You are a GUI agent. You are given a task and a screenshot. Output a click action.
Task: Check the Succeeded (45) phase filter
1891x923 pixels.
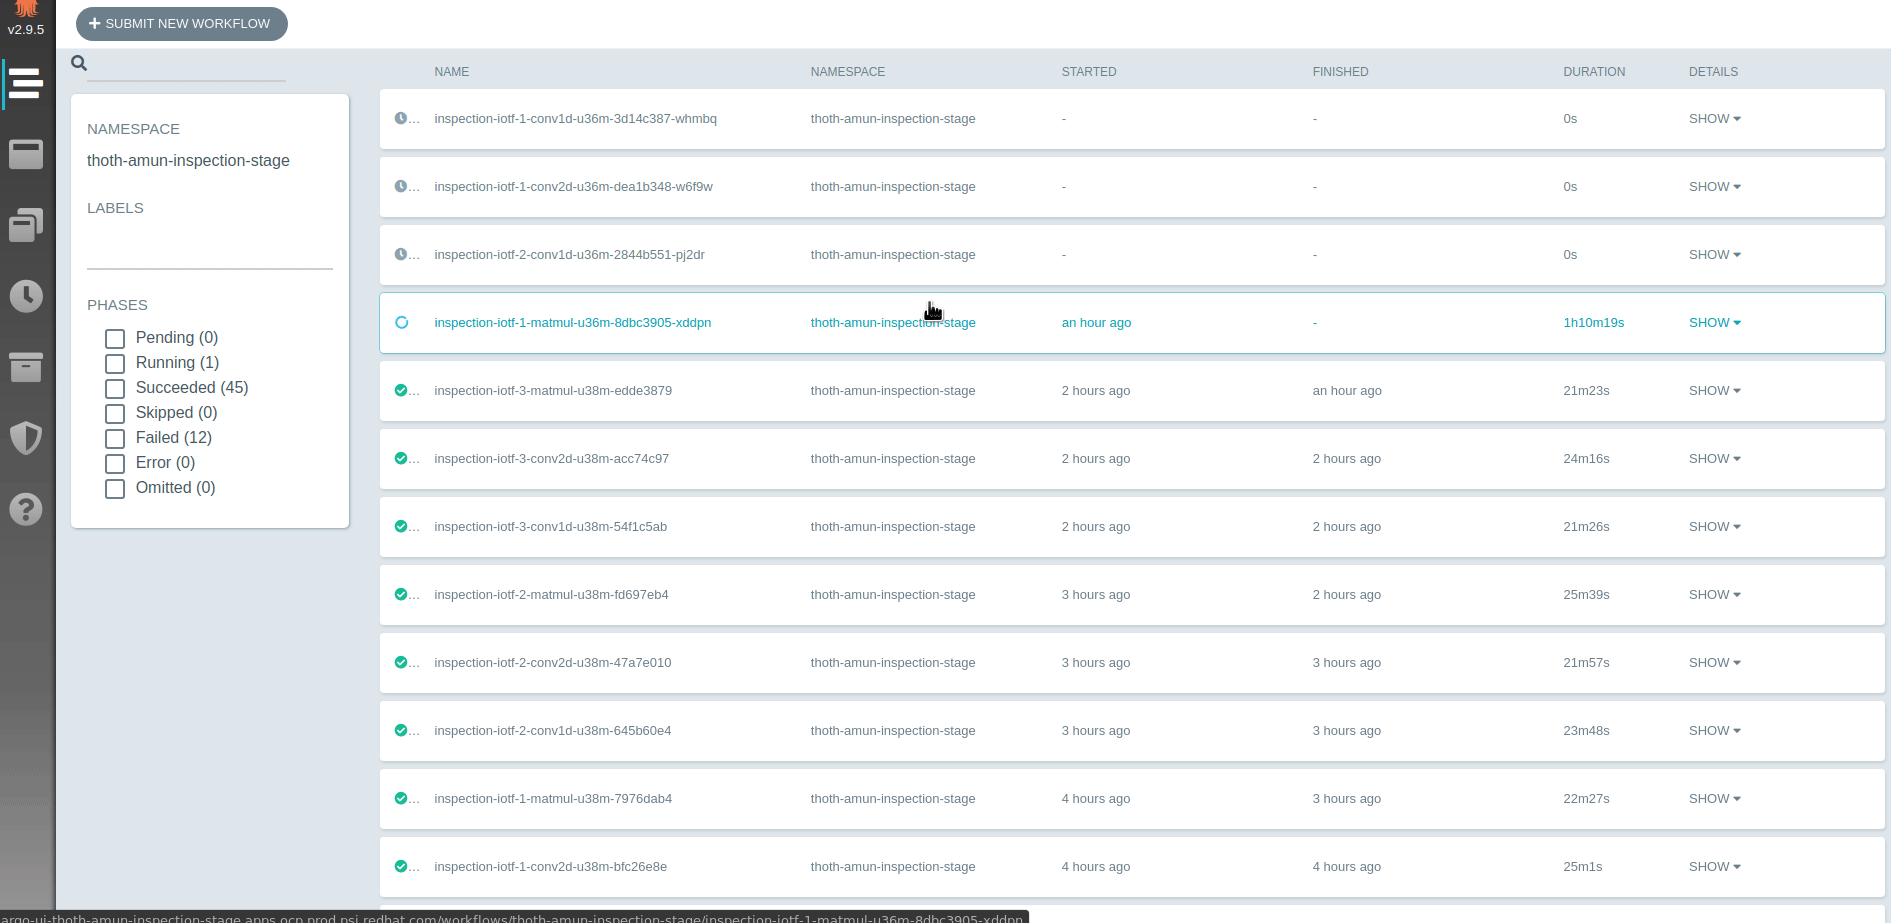(x=115, y=389)
